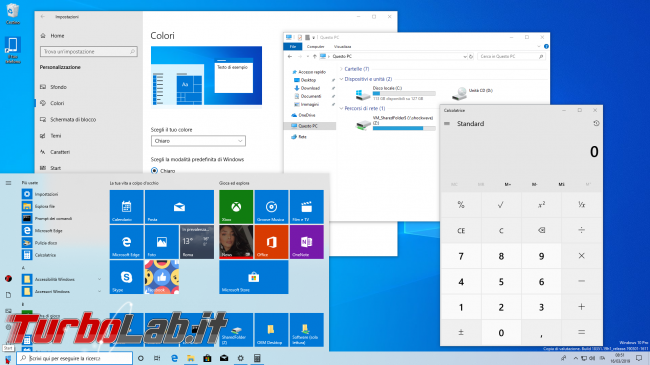
Task: Switch to the Computer ribbon tab
Action: coord(315,46)
